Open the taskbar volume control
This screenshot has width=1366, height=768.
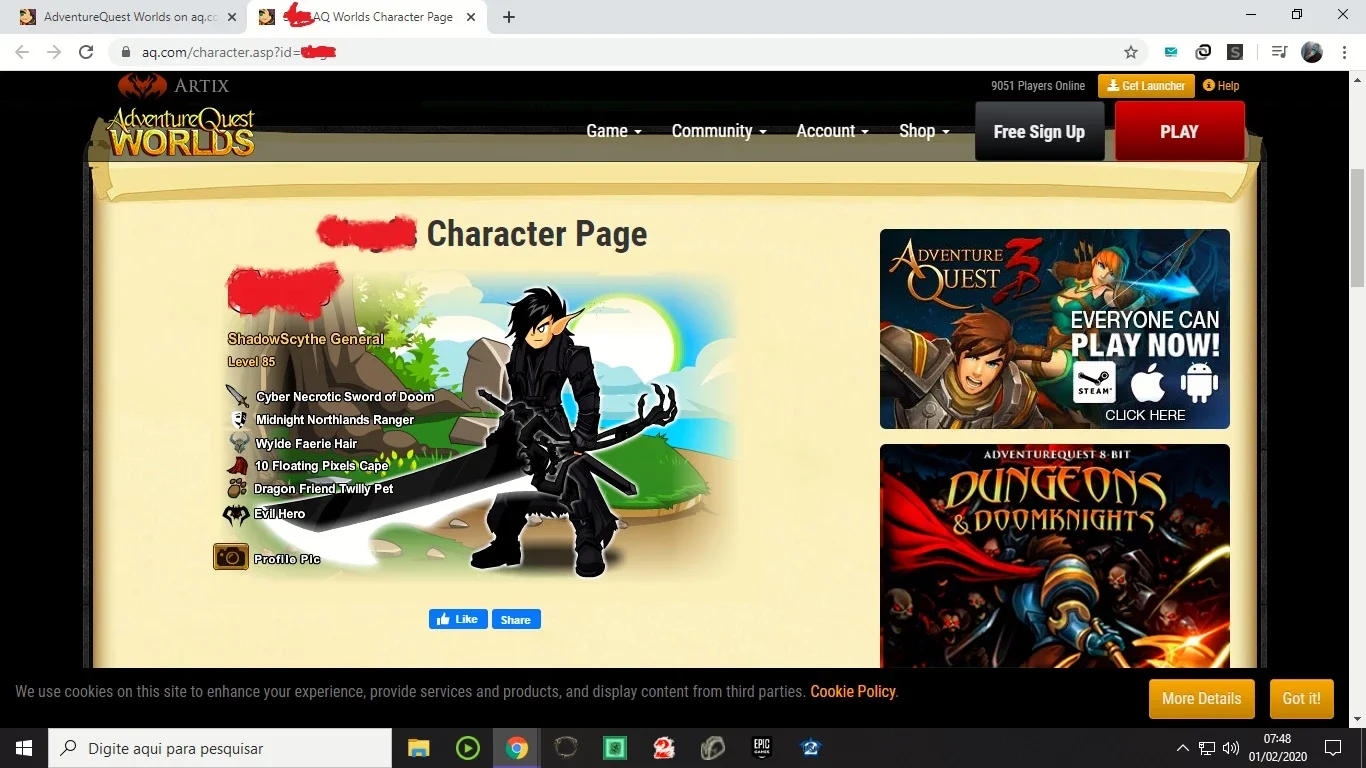click(x=1230, y=748)
